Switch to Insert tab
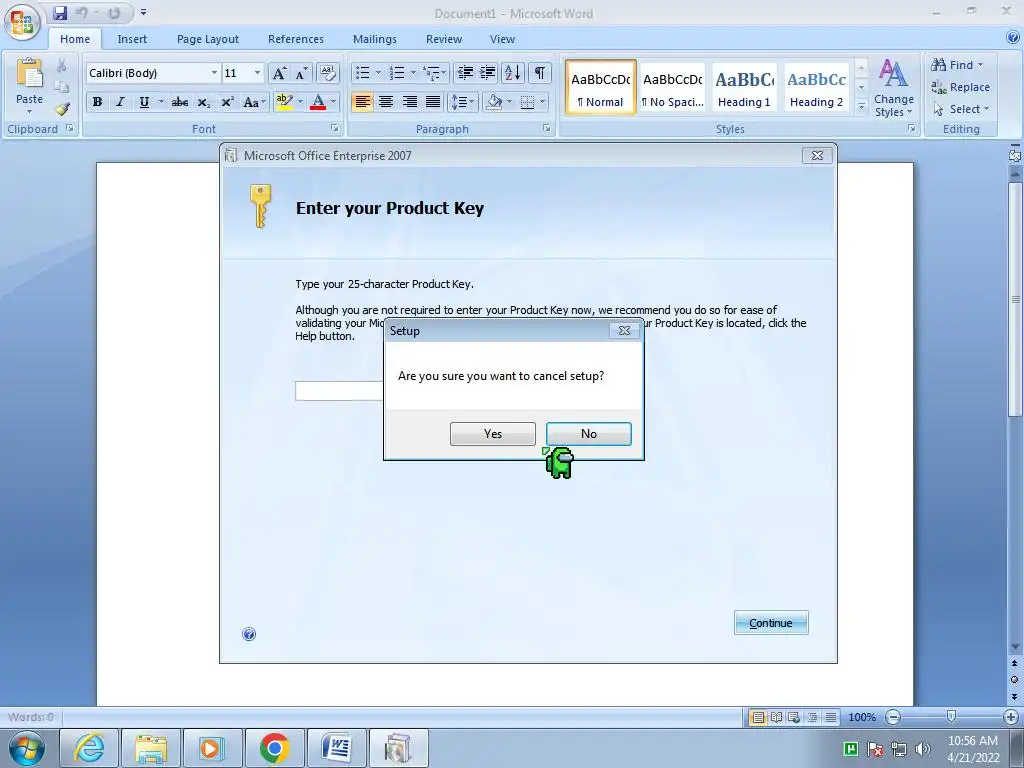This screenshot has width=1024, height=768. (132, 39)
